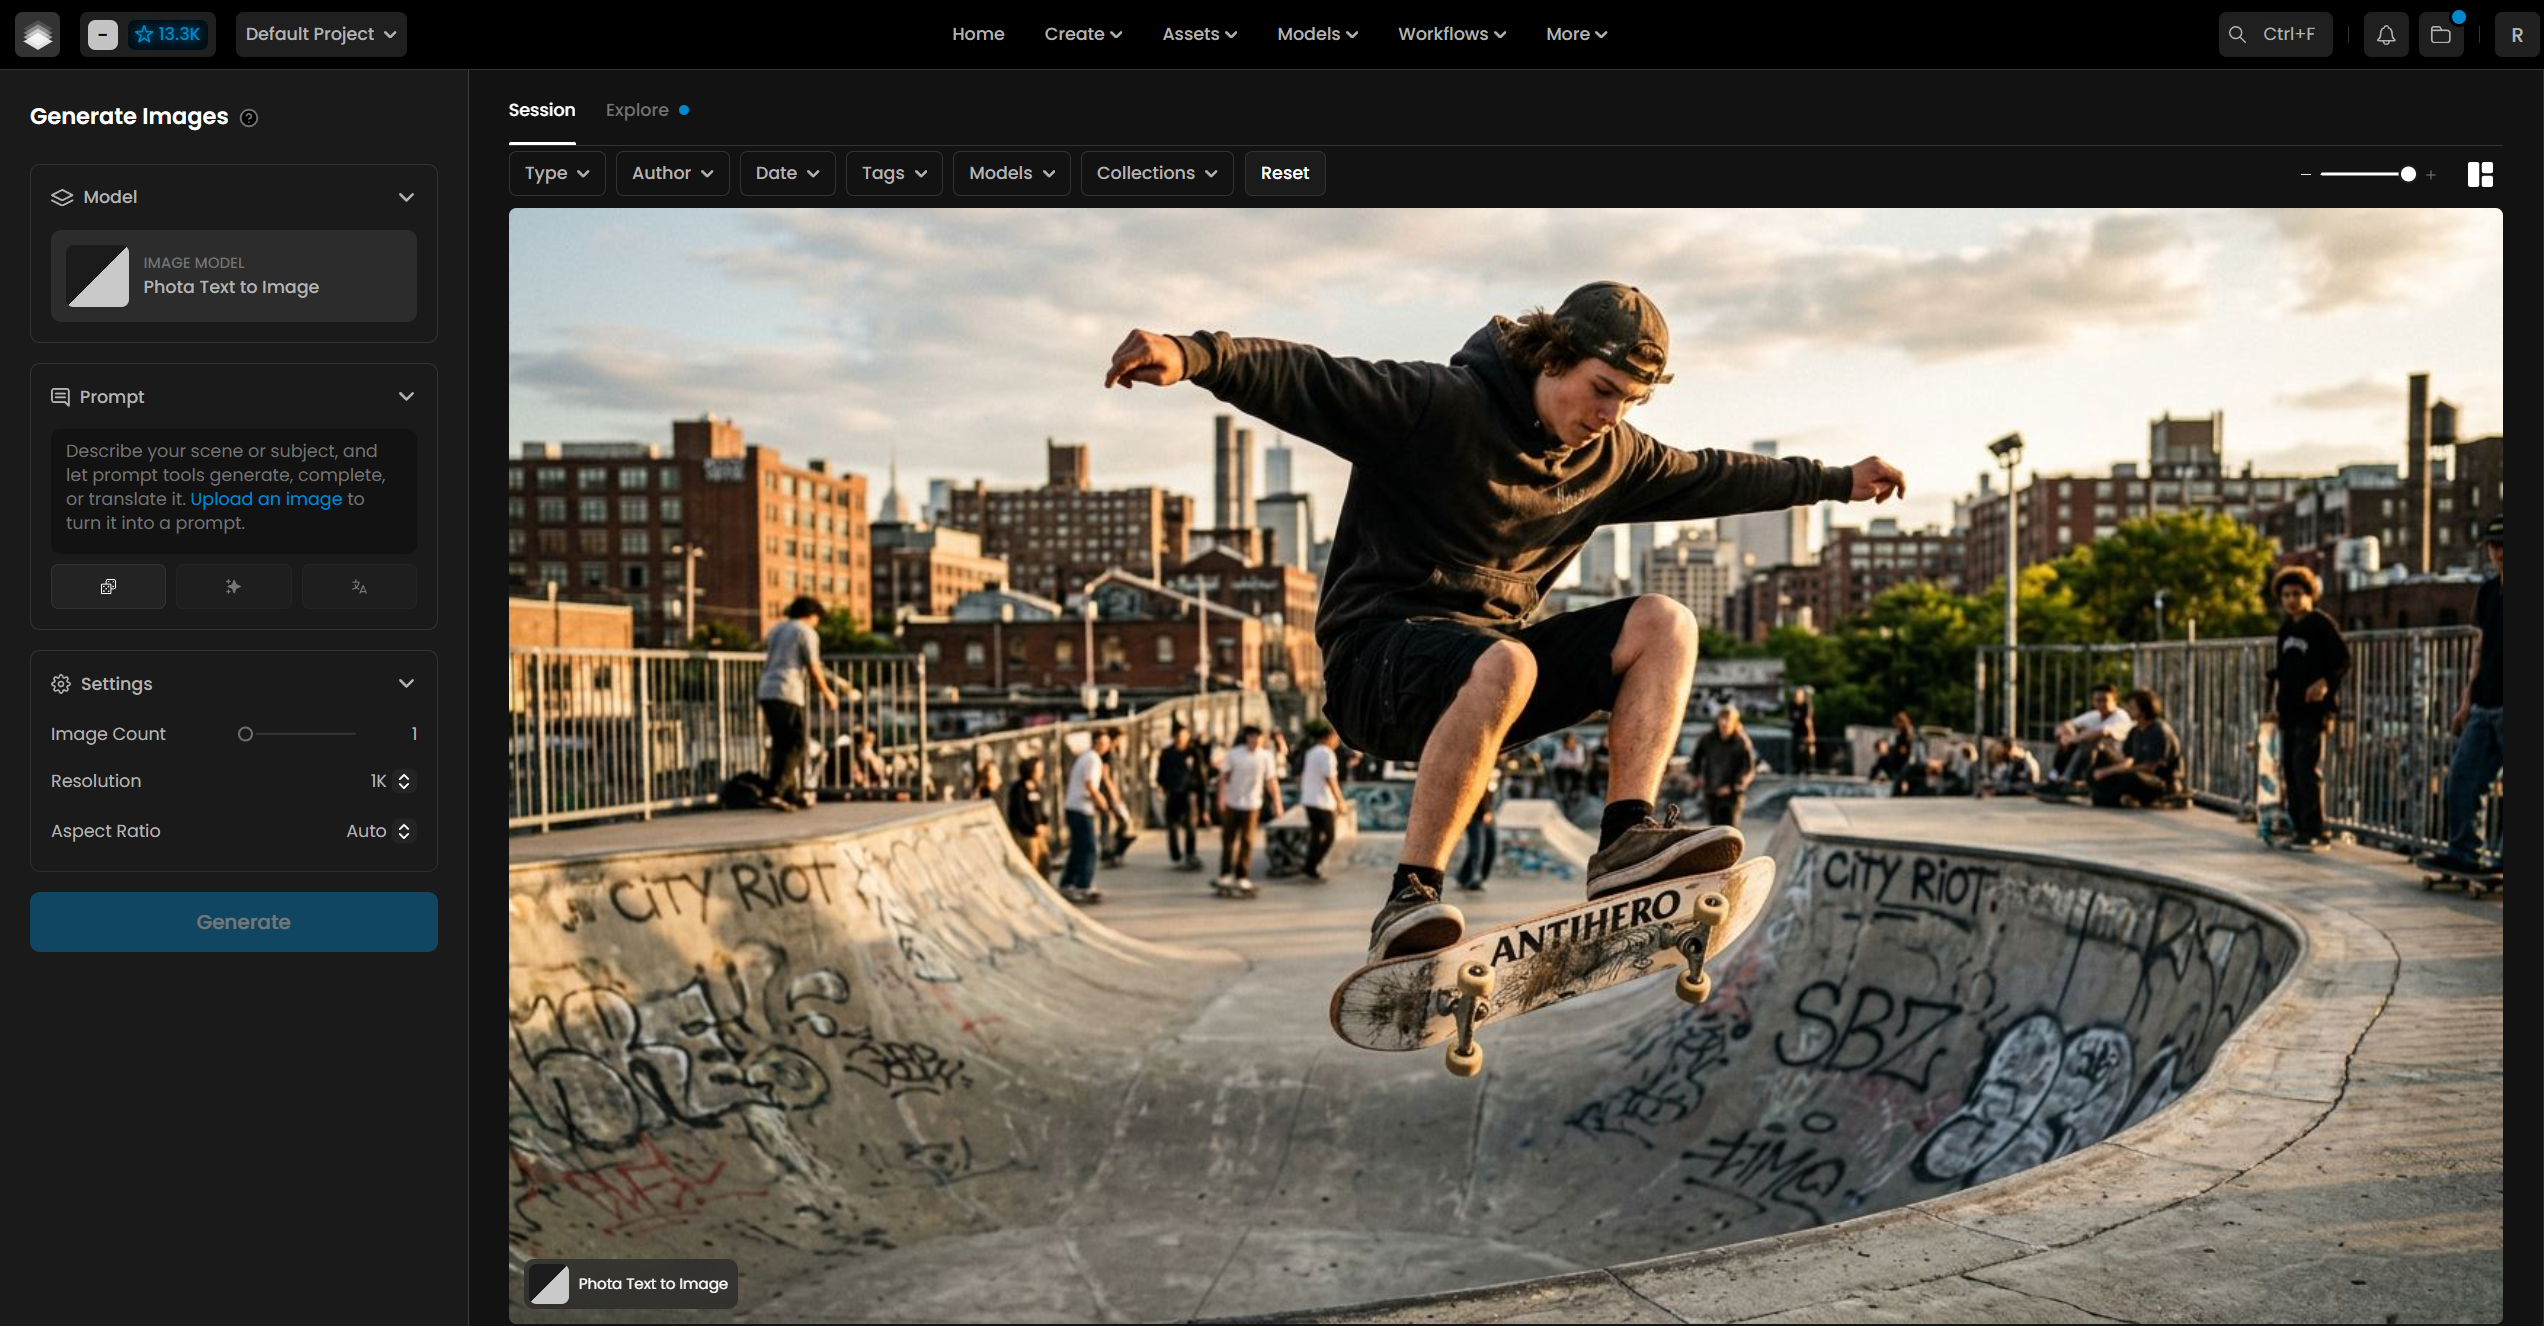Open the Collections filter dropdown
This screenshot has width=2544, height=1326.
1156,174
